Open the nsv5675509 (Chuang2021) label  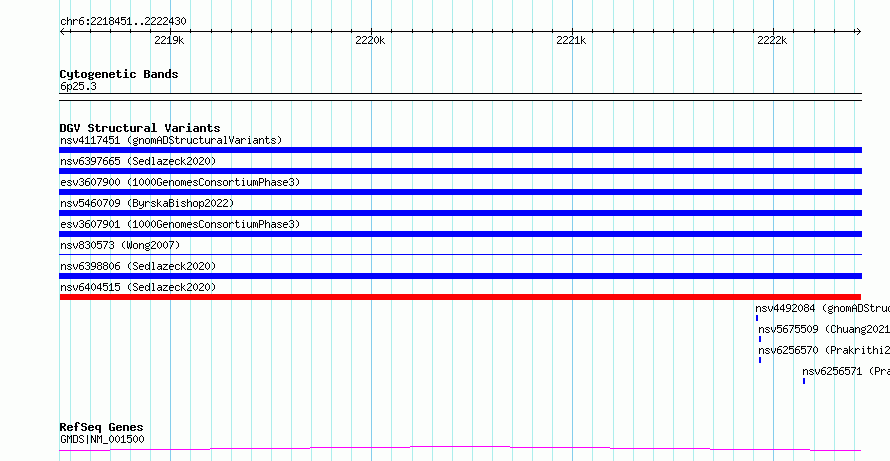tap(824, 329)
